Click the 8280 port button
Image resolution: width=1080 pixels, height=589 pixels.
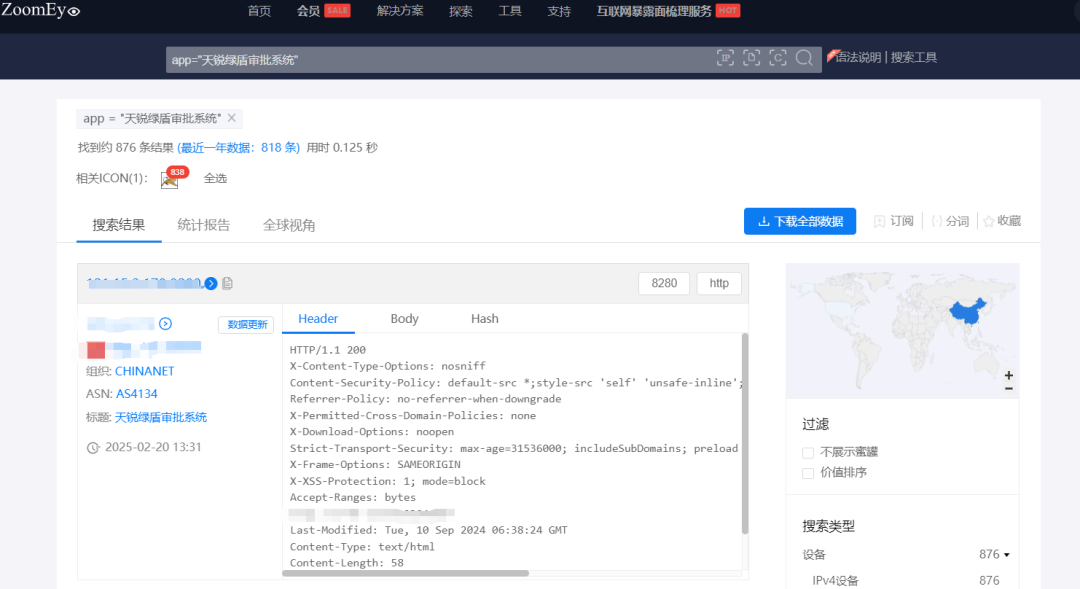pyautogui.click(x=664, y=283)
